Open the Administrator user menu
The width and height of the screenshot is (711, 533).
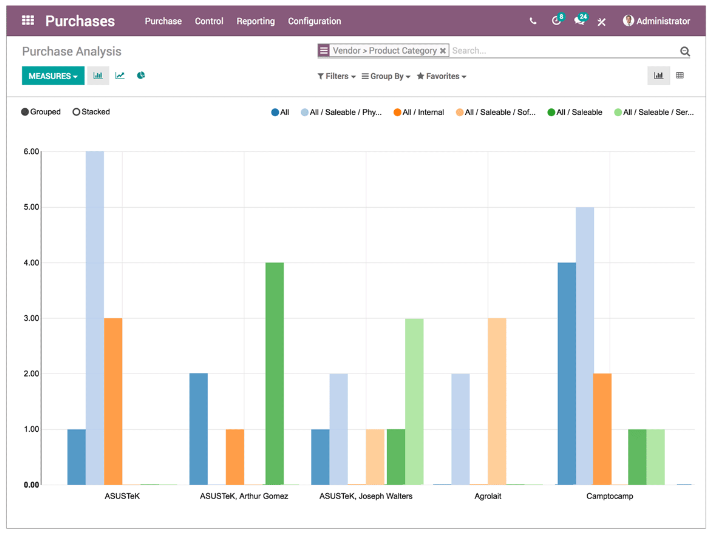click(657, 21)
